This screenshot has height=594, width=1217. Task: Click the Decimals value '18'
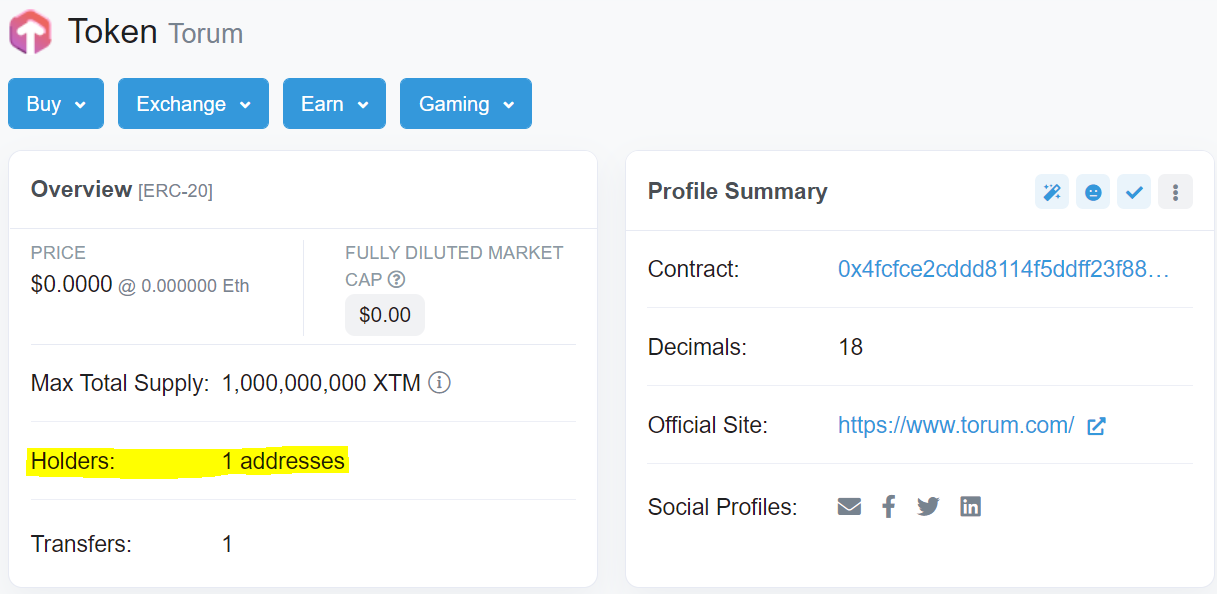(x=850, y=347)
